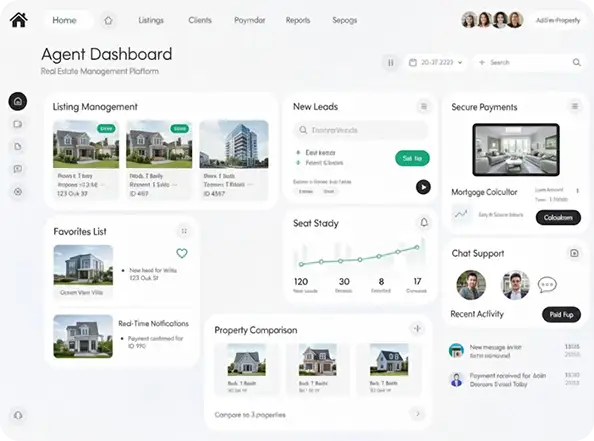Toggle the heart favorite on Ocean View Villa
Image resolution: width=594 pixels, height=441 pixels.
click(182, 253)
